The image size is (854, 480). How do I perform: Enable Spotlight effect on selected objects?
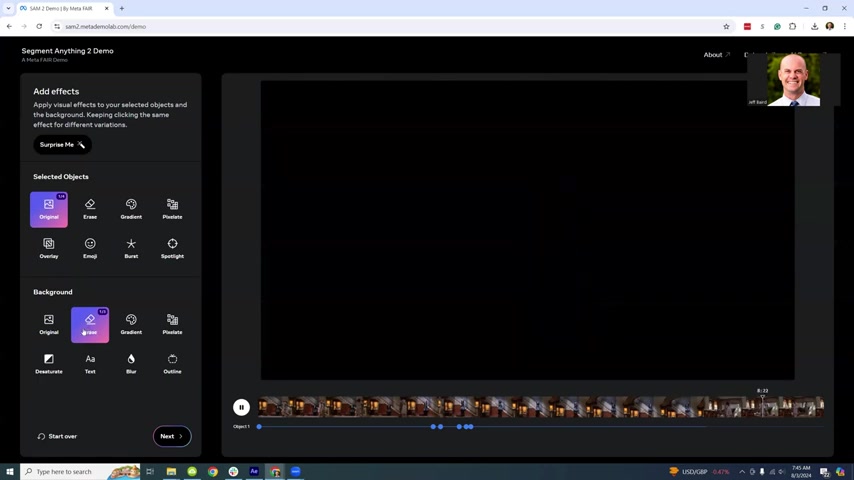pyautogui.click(x=172, y=247)
